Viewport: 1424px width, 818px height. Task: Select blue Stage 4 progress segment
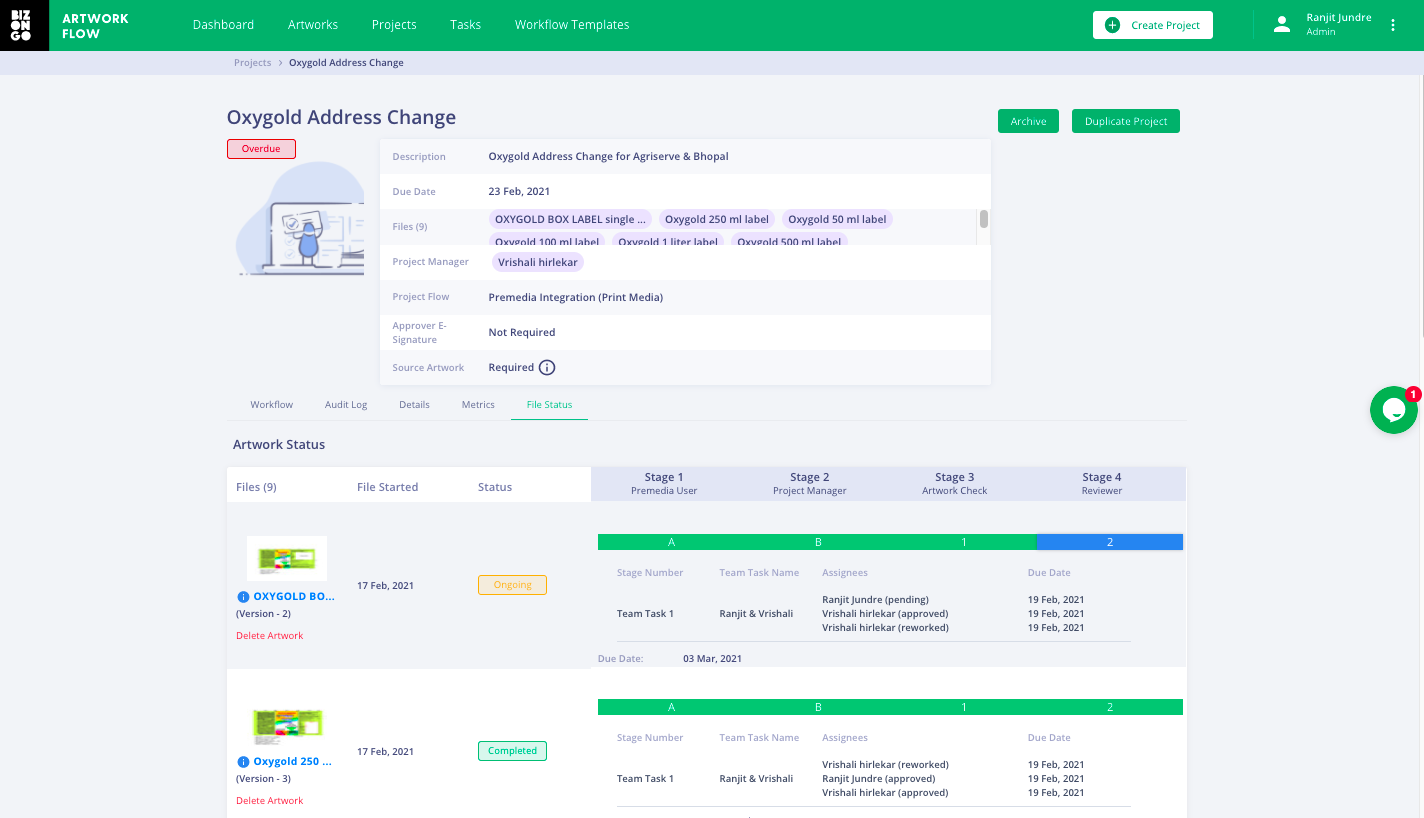[1109, 542]
